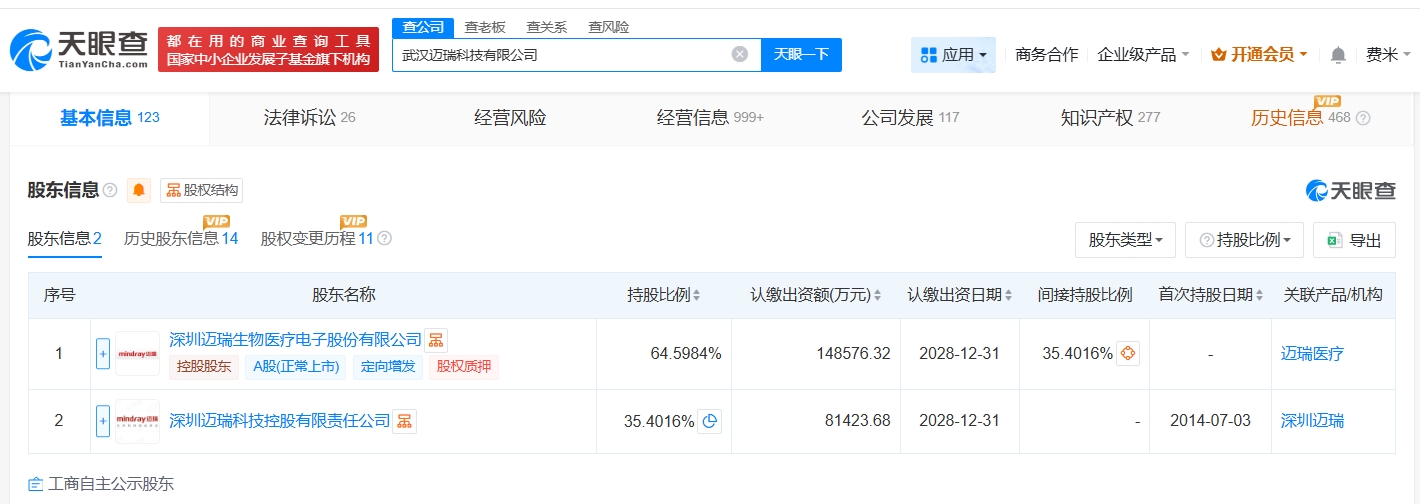The image size is (1420, 504).
Task: Clear the search box text
Action: click(x=740, y=55)
